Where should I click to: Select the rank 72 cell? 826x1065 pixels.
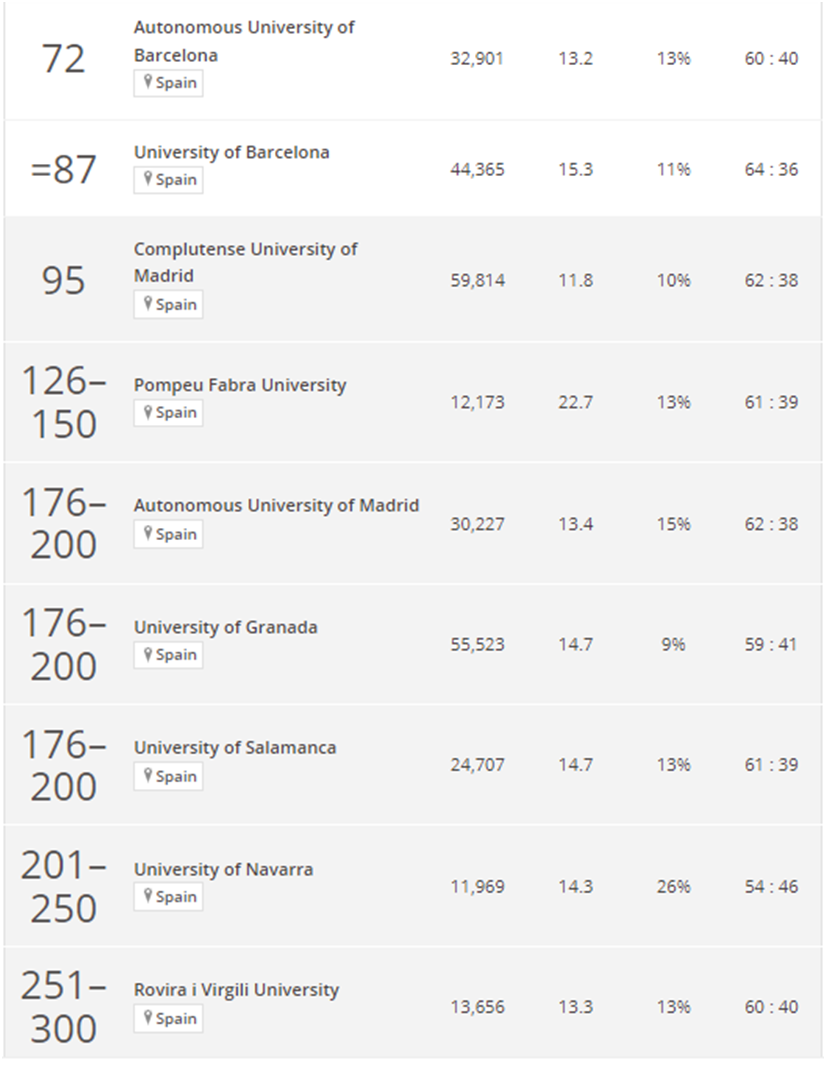(x=64, y=59)
